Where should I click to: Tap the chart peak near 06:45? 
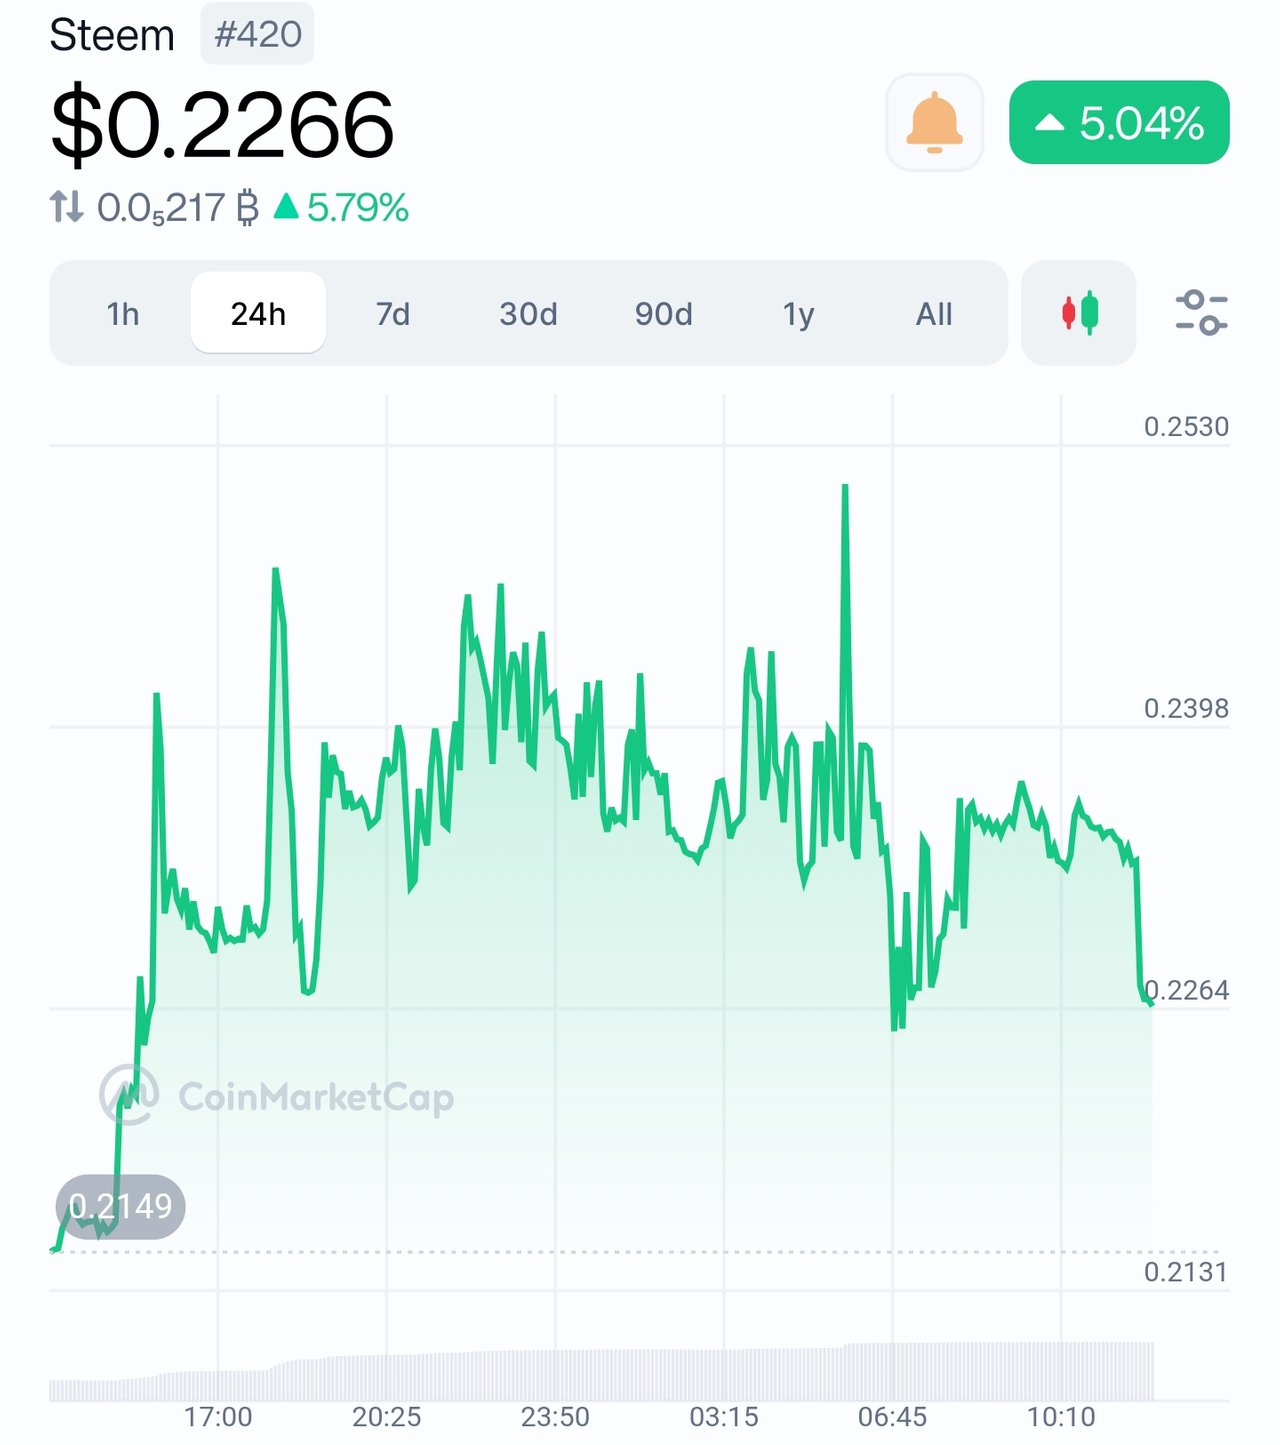[845, 489]
